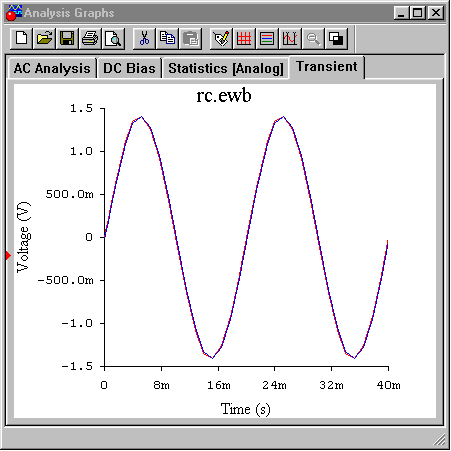Click the 24m time axis value

coord(274,385)
